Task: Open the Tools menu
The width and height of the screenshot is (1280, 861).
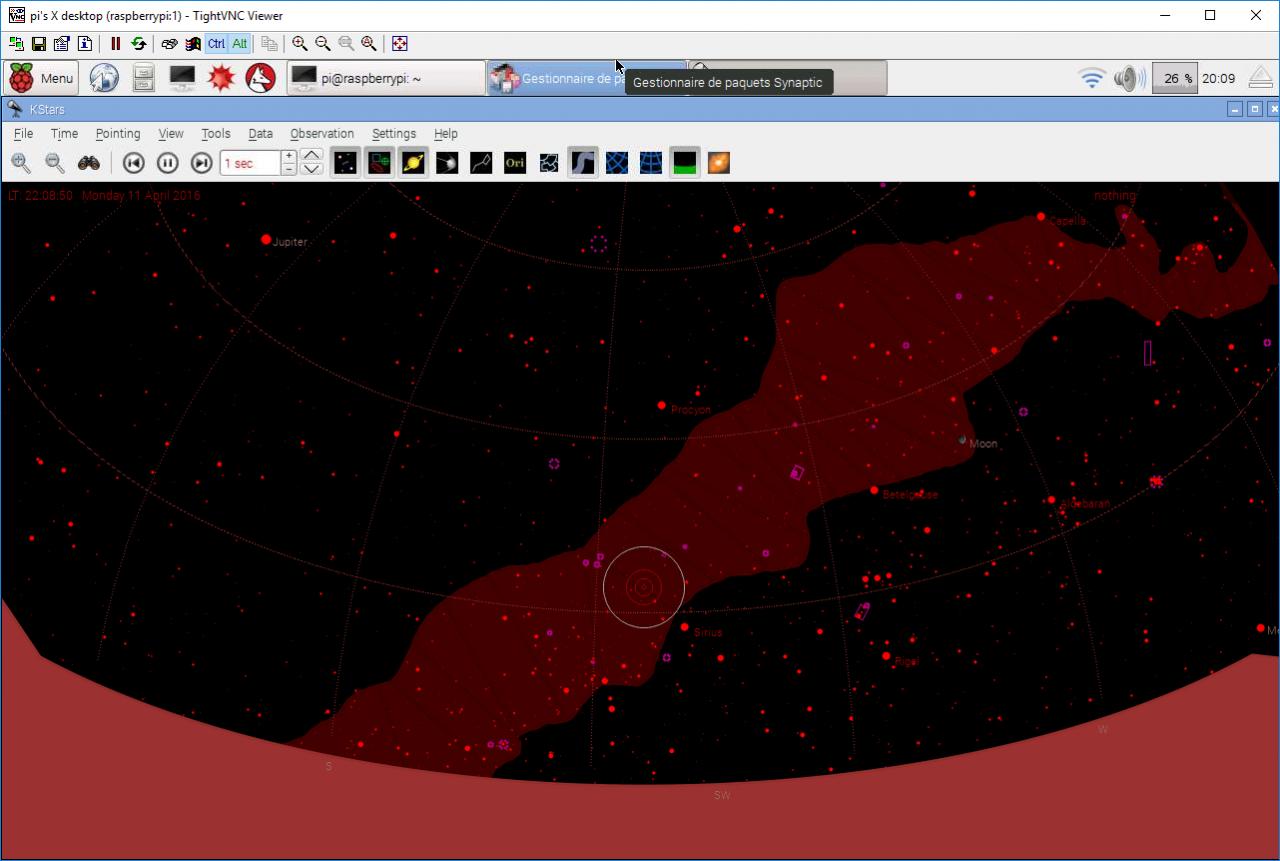Action: (x=216, y=134)
